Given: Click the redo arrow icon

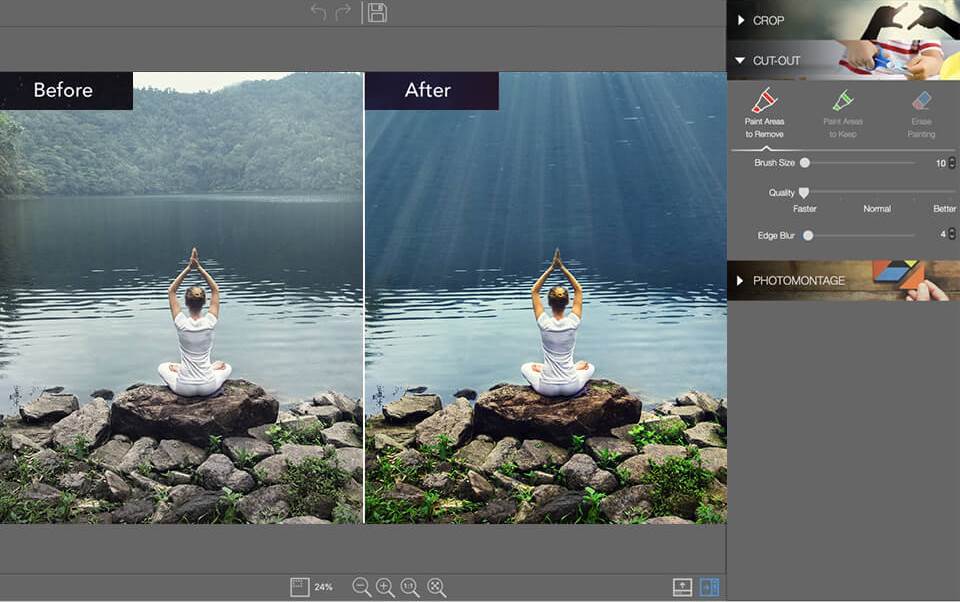Looking at the screenshot, I should pos(343,12).
